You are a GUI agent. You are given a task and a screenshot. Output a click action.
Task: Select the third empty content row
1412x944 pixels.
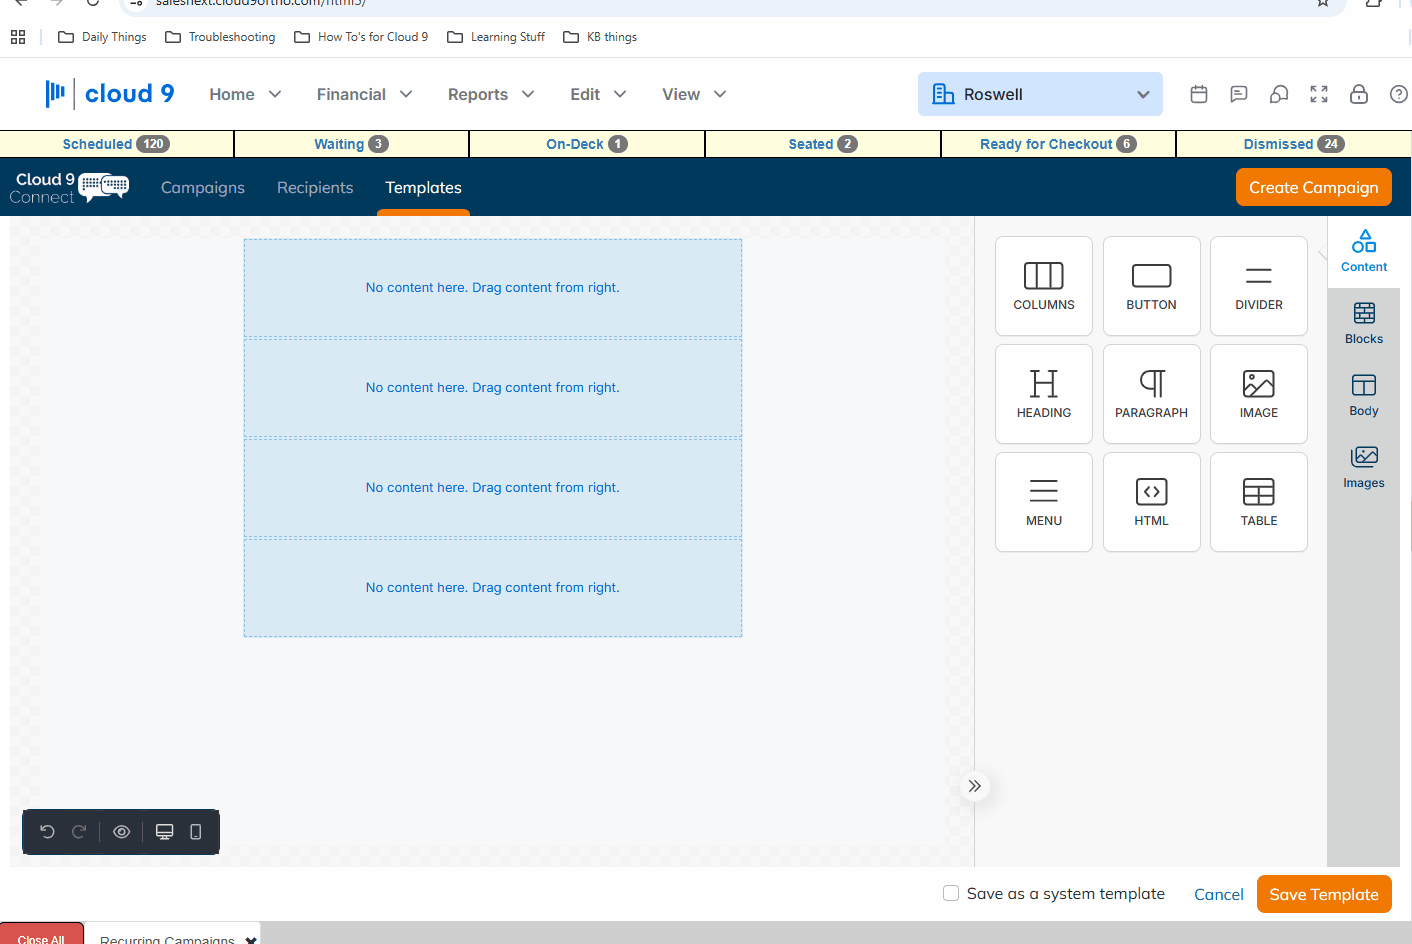click(493, 488)
